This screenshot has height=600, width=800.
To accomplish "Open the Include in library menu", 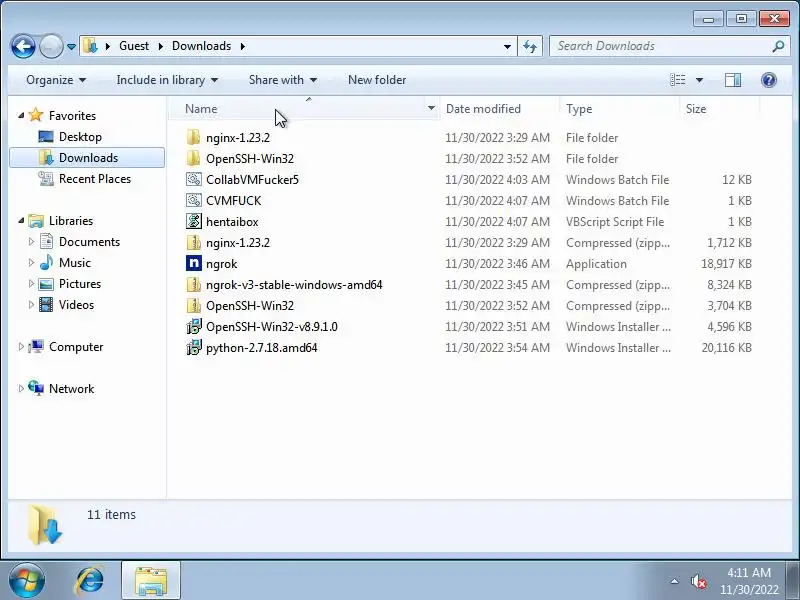I will 167,80.
